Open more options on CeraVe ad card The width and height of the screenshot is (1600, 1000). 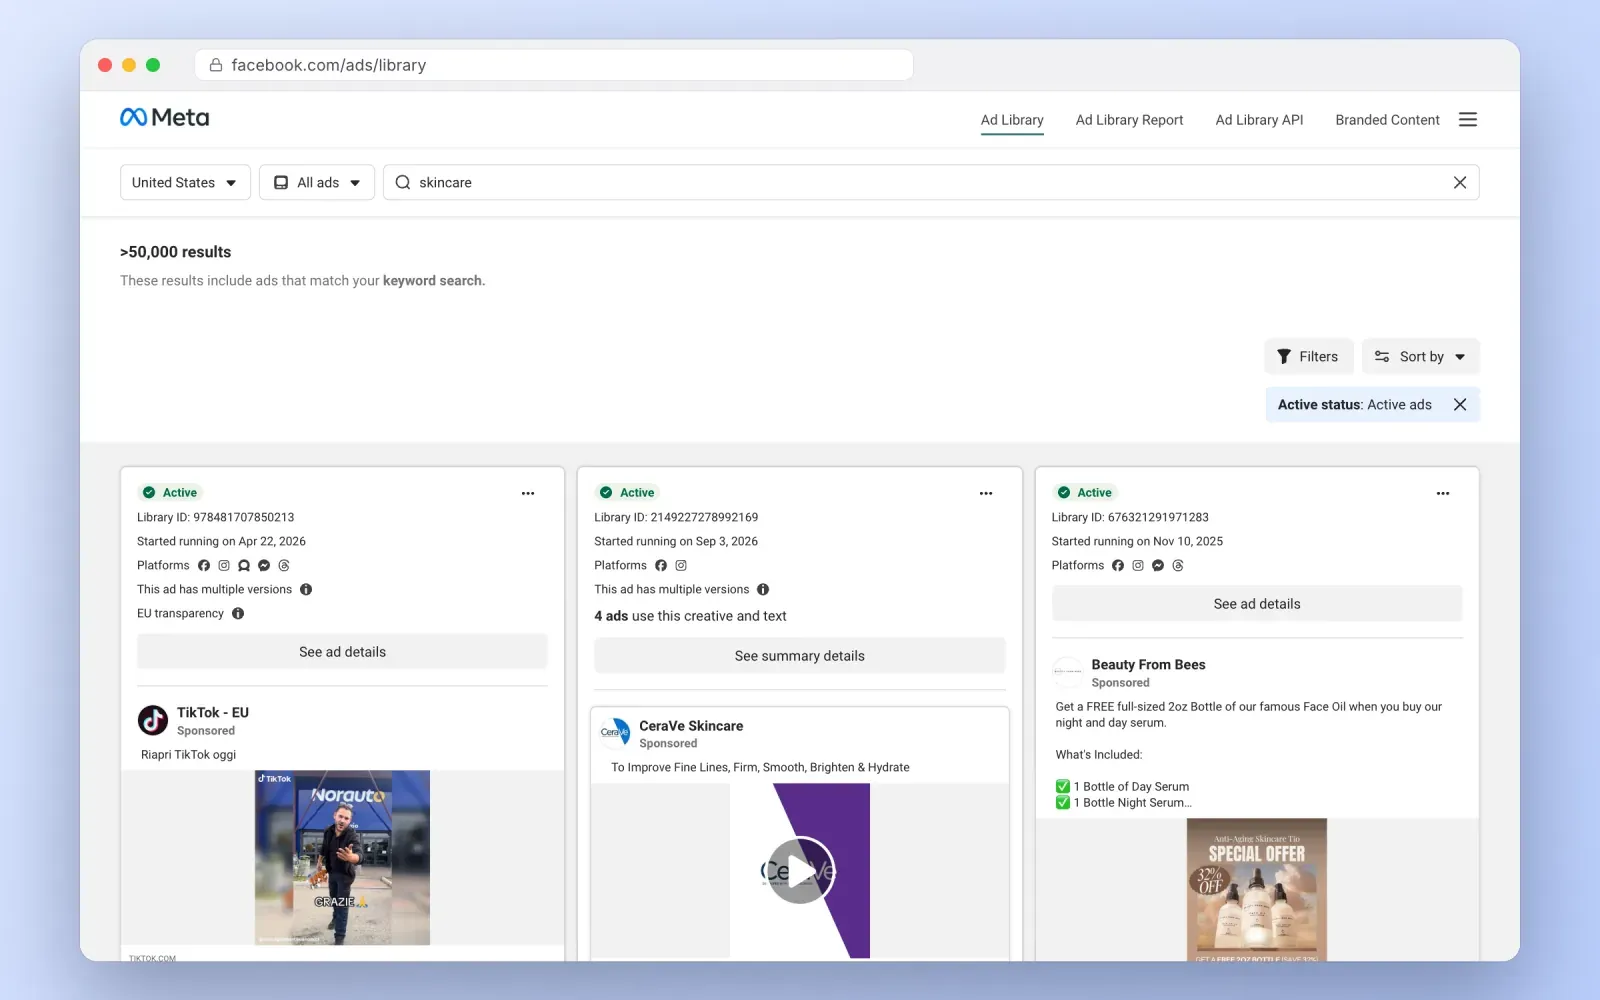pyautogui.click(x=985, y=493)
